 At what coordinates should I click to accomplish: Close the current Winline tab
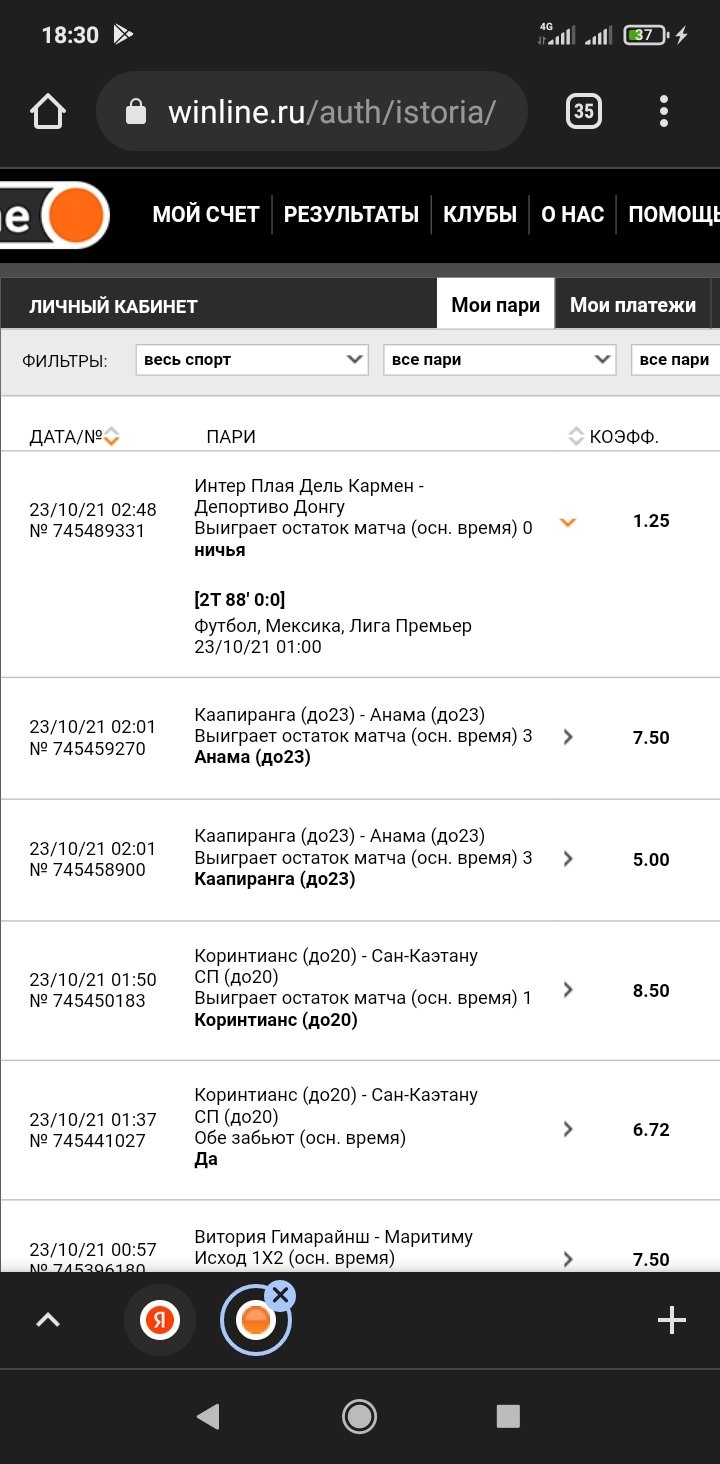pos(281,1296)
